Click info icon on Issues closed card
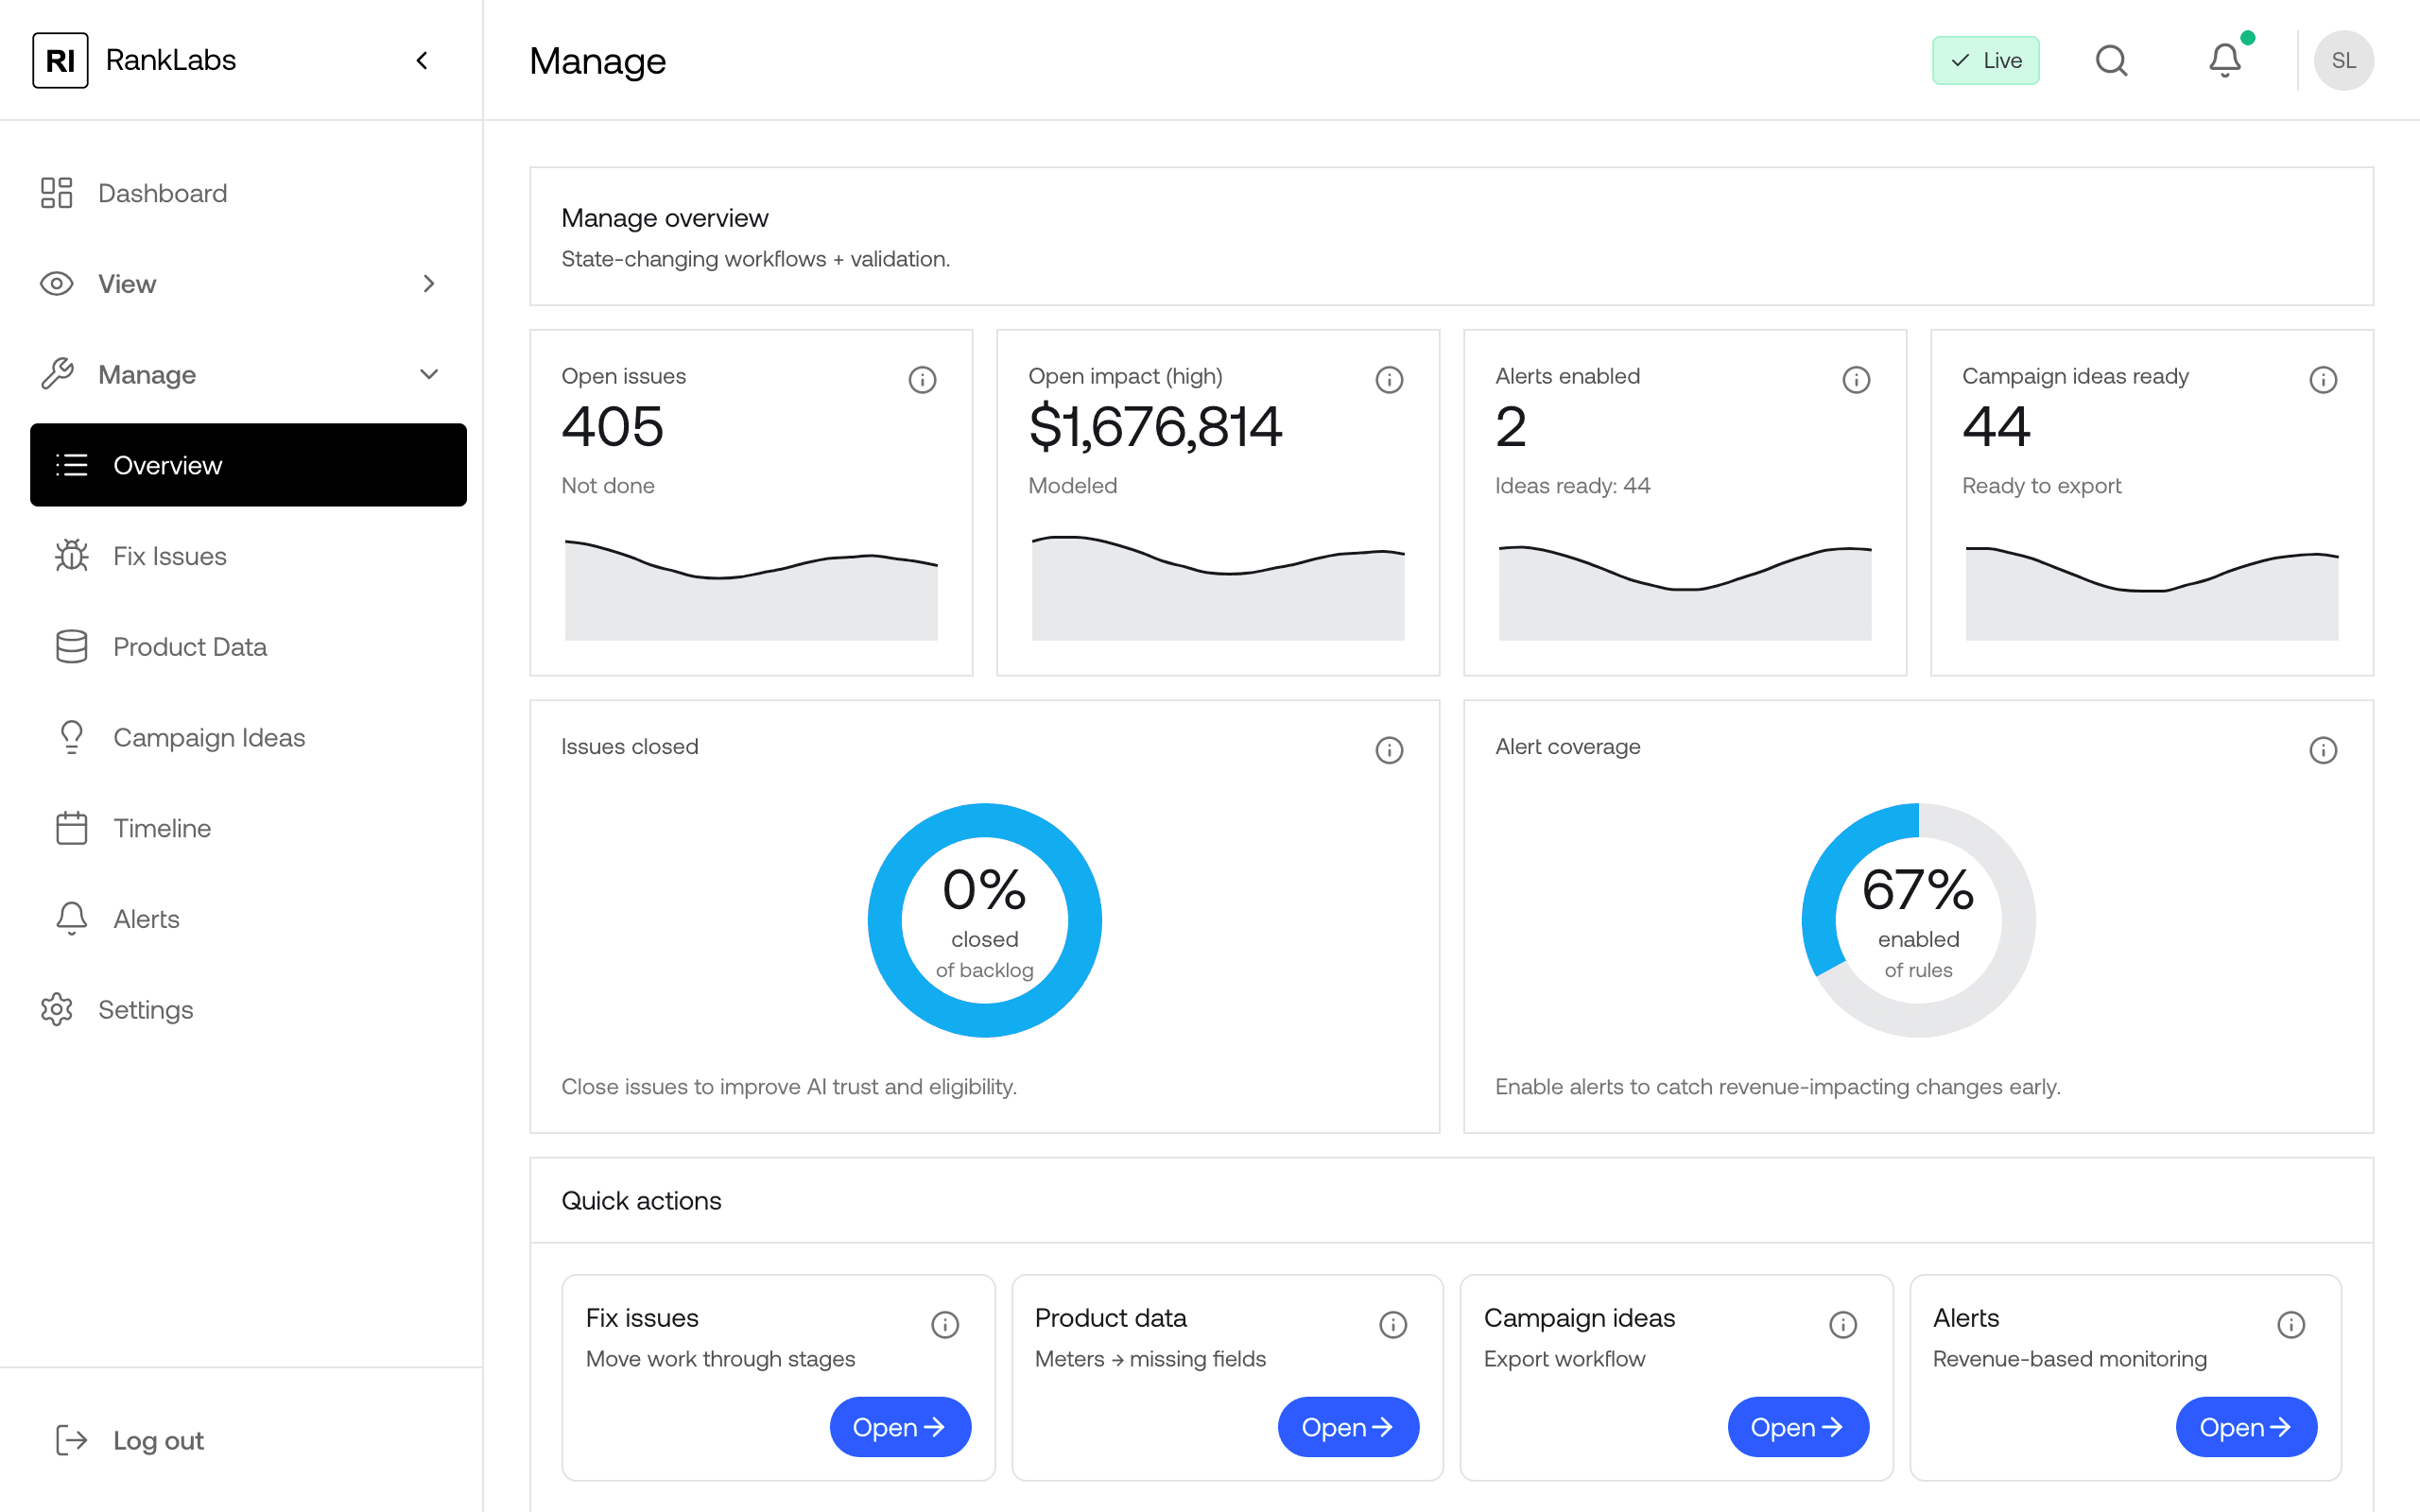 click(1389, 750)
